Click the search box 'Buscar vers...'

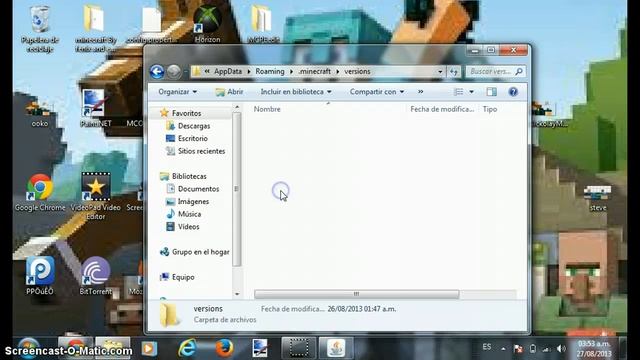click(x=496, y=71)
